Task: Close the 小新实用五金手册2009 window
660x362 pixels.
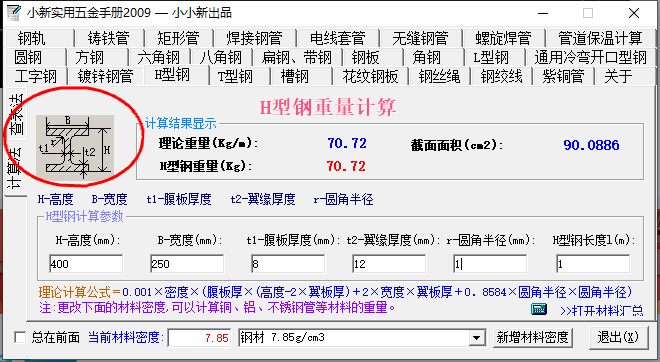Action: click(634, 13)
